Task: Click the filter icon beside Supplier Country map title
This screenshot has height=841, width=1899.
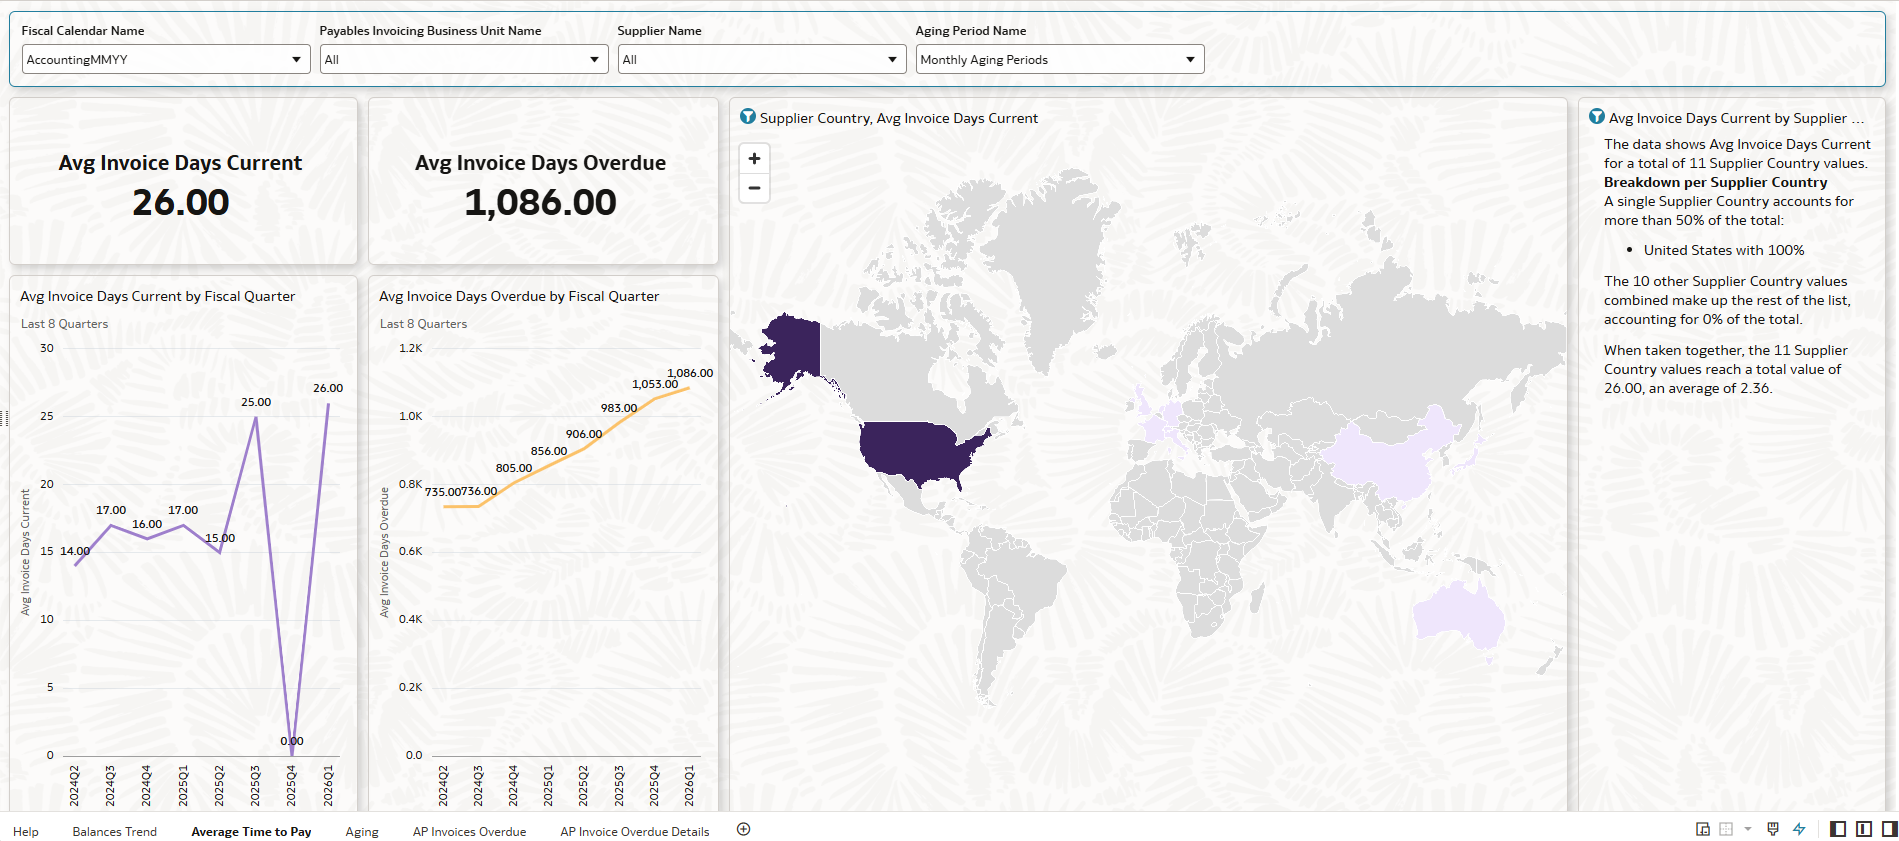Action: 748,117
